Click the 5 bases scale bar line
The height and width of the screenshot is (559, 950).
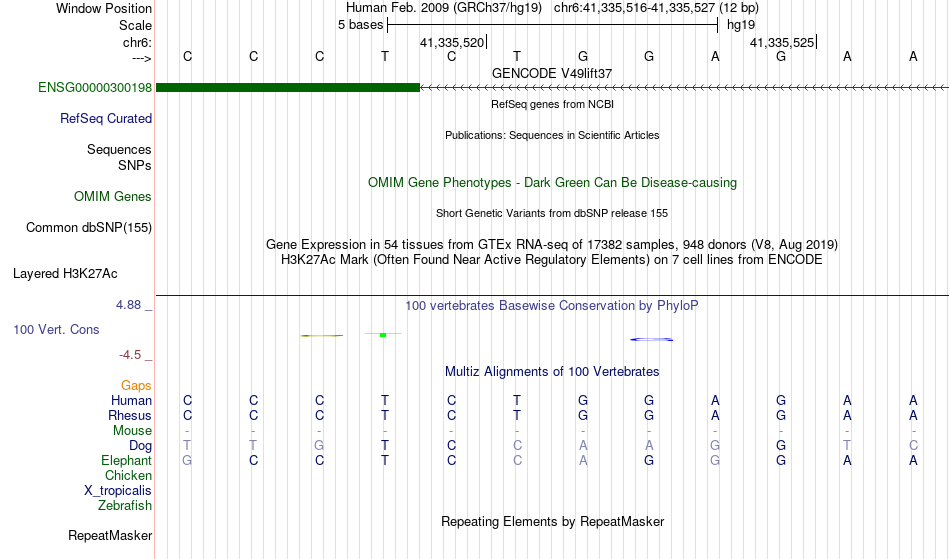(x=553, y=25)
